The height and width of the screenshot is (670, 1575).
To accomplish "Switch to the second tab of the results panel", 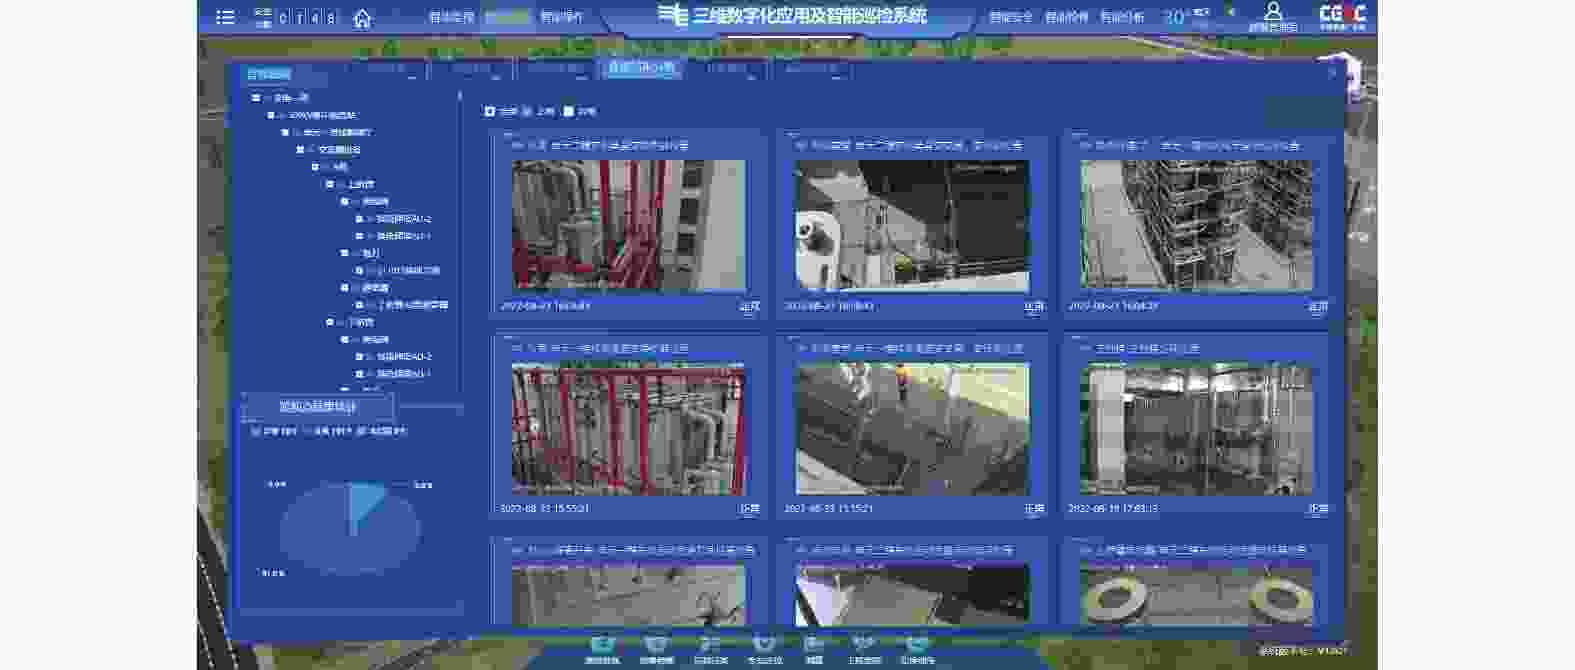I will (472, 68).
